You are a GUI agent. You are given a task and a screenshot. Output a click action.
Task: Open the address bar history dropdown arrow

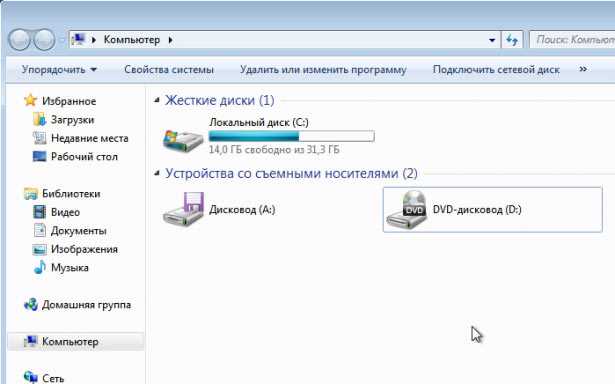[492, 40]
